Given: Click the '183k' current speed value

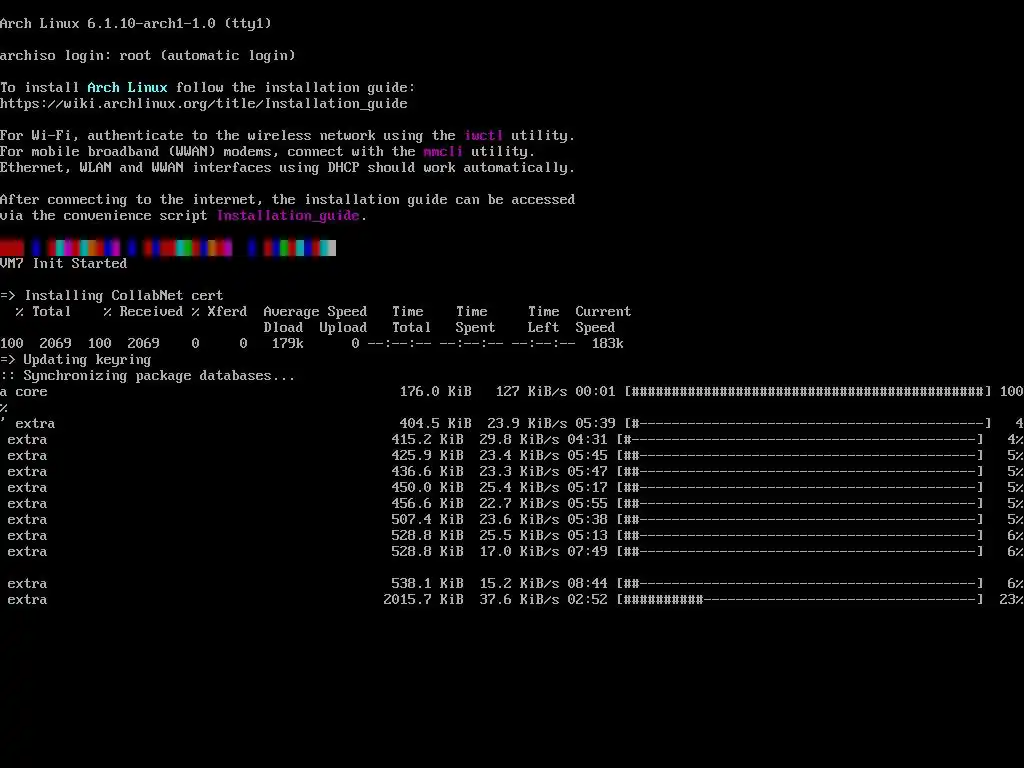Looking at the screenshot, I should [607, 344].
